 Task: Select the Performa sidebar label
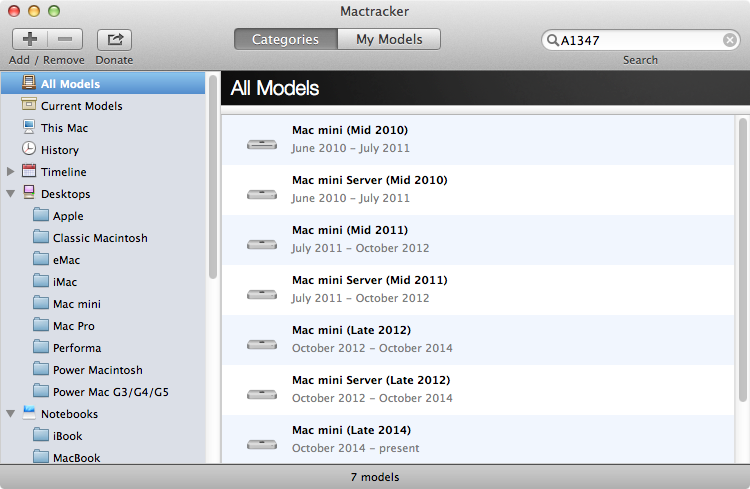77,348
